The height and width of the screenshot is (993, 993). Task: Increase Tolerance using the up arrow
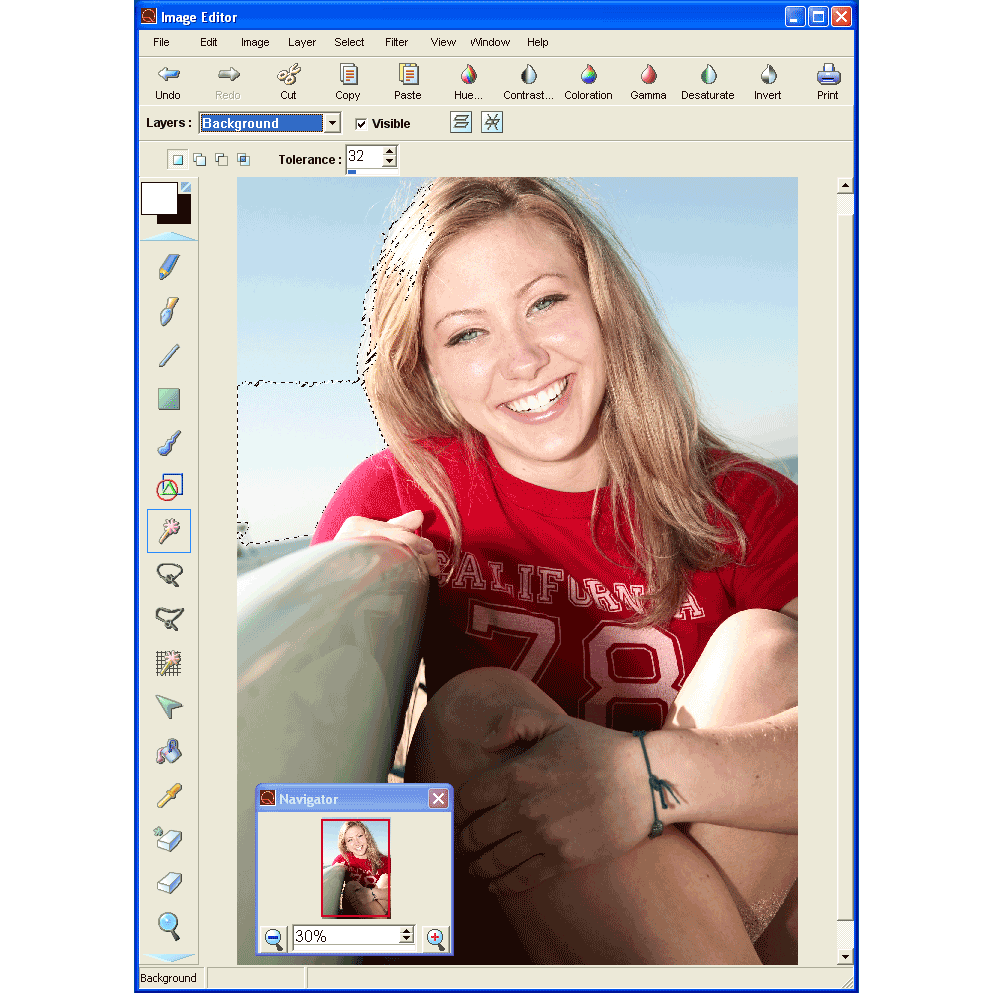click(389, 152)
